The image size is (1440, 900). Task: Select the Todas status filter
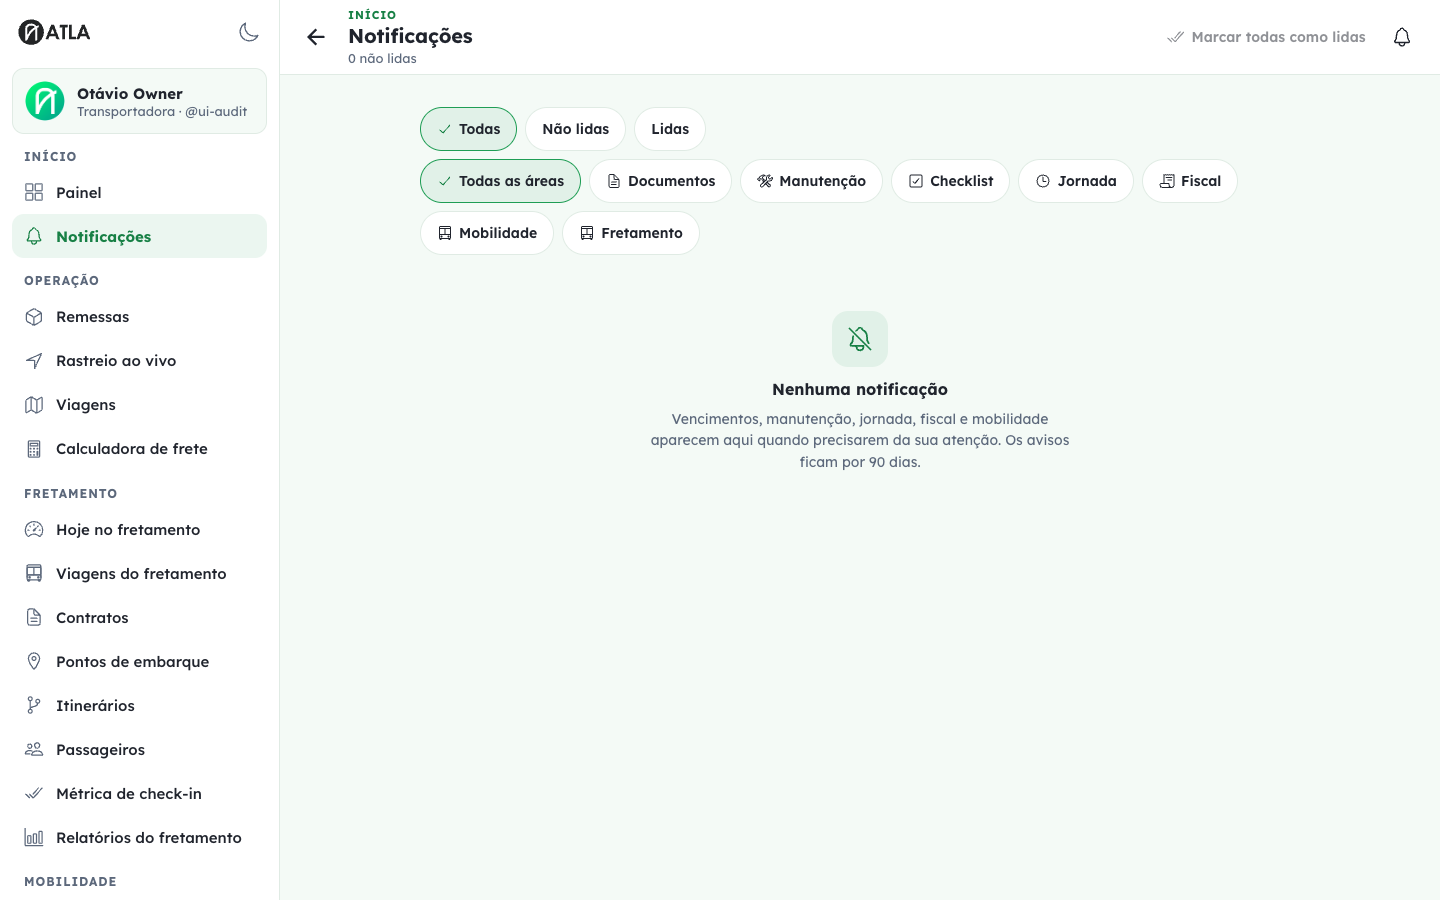coord(468,129)
